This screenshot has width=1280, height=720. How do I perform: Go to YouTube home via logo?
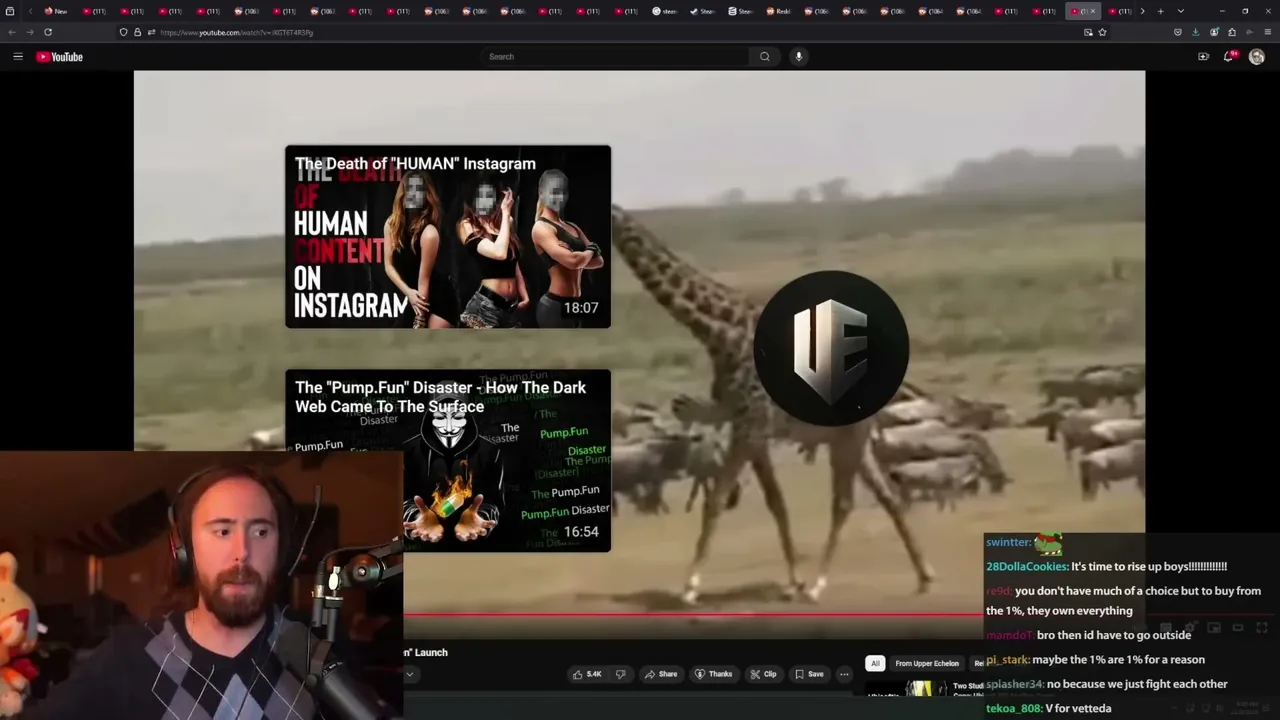click(x=60, y=57)
